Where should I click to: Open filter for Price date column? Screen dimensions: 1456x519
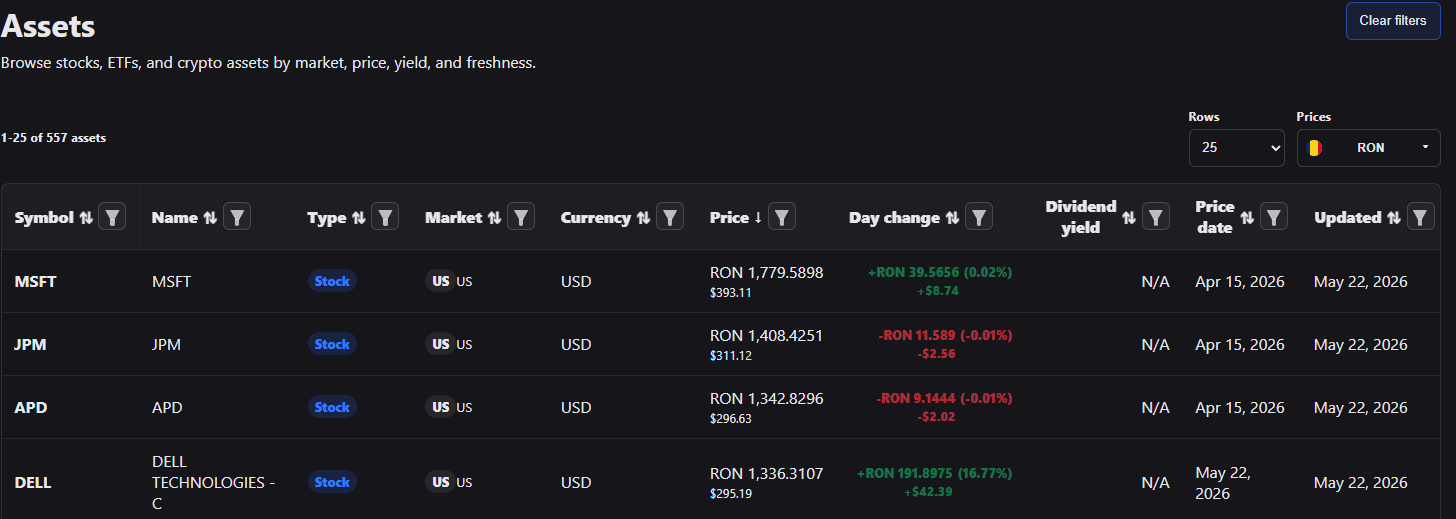[x=1274, y=216]
